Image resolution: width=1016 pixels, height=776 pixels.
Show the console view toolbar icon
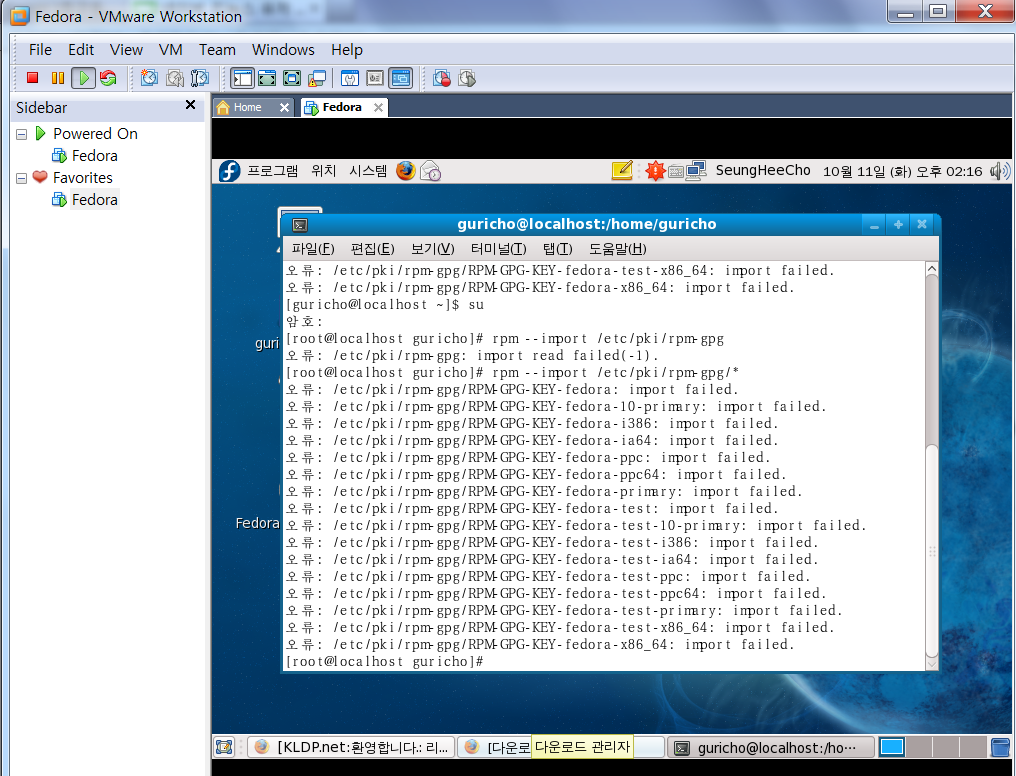401,78
